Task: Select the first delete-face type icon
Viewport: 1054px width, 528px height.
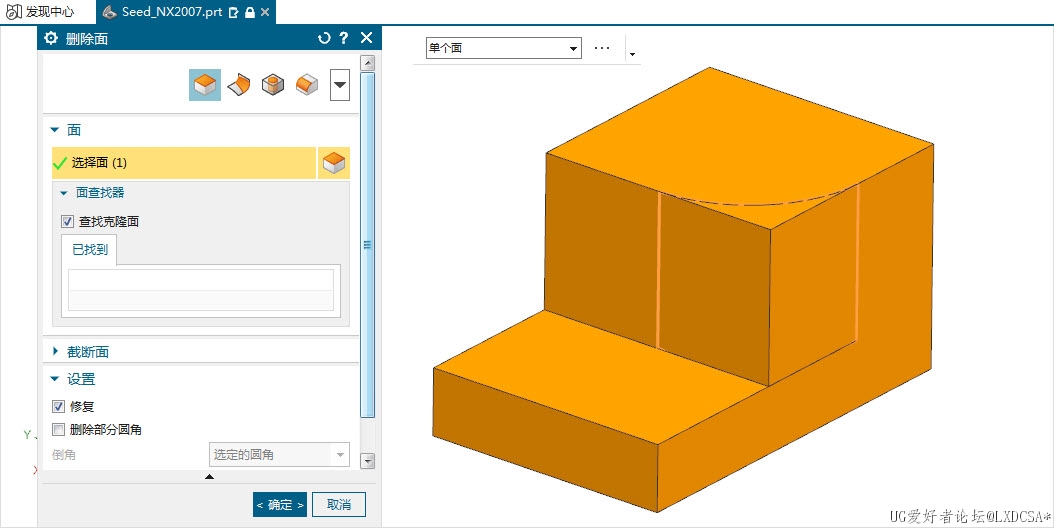Action: click(205, 85)
